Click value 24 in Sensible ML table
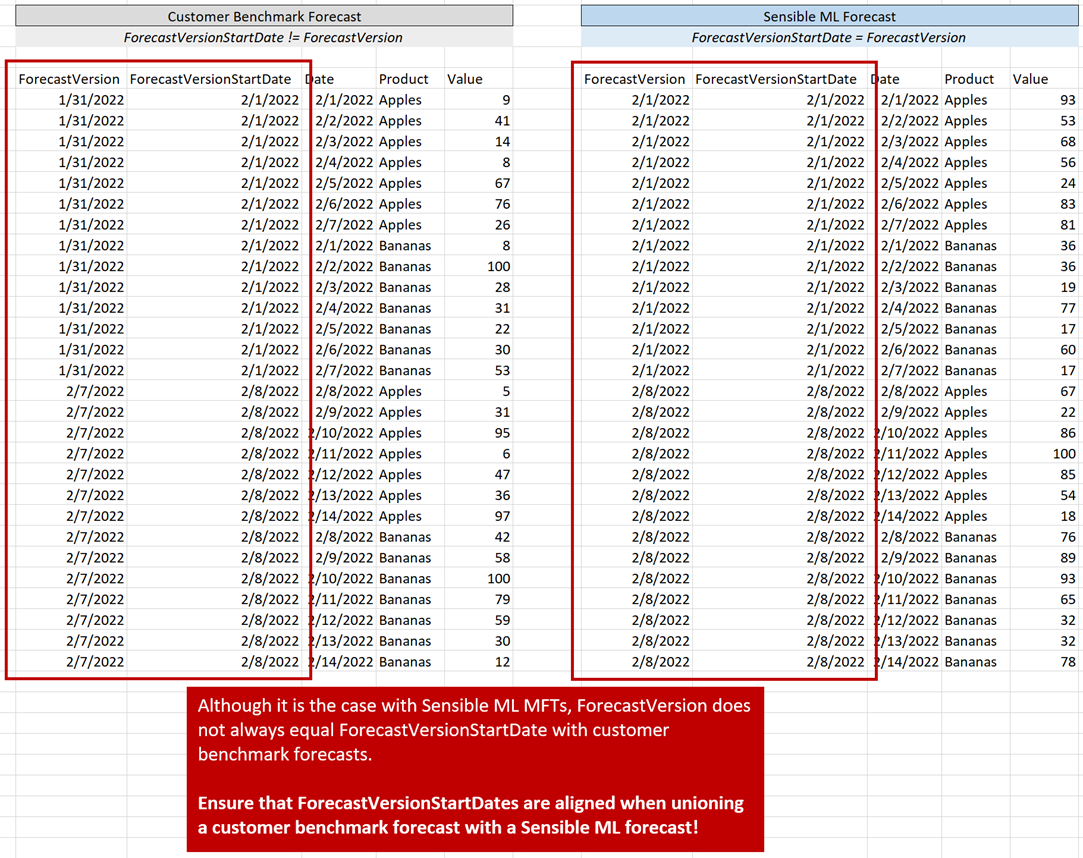1083x858 pixels. click(1068, 183)
